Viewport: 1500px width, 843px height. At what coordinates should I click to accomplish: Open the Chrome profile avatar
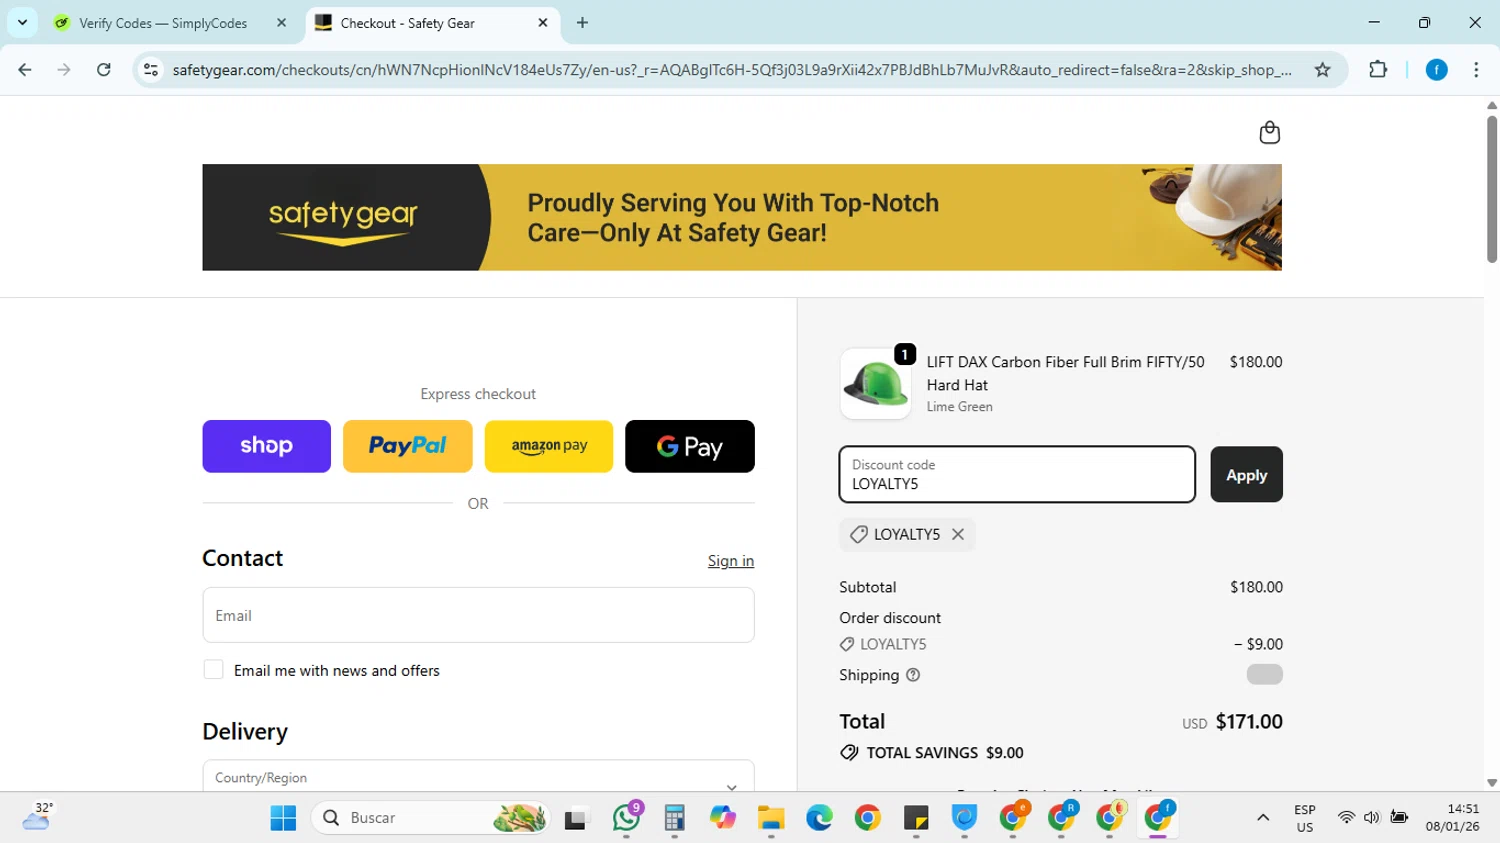[1436, 70]
